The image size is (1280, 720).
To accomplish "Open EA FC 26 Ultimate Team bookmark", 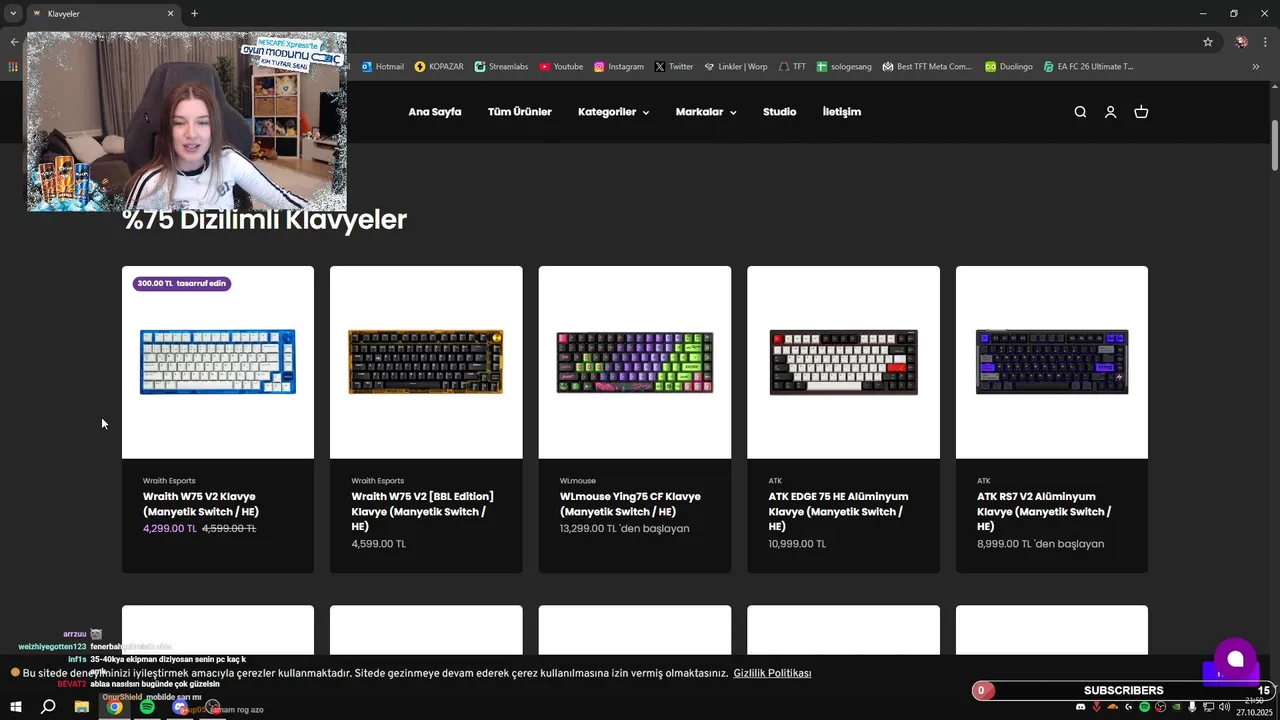I will pos(1088,67).
